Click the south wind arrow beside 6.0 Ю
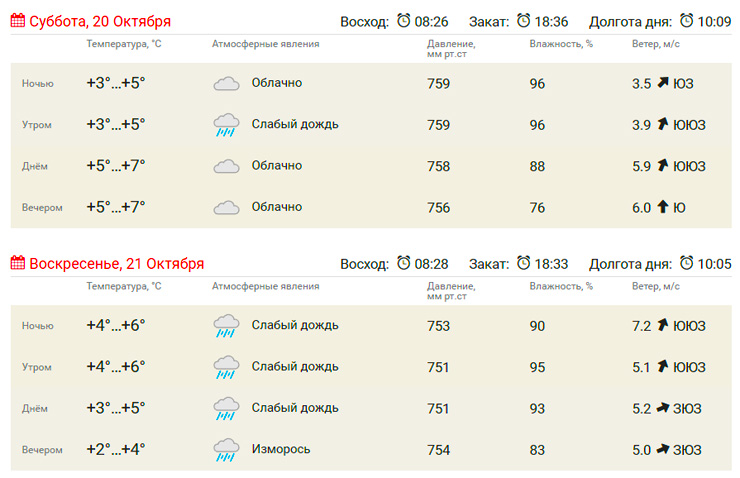 (662, 207)
